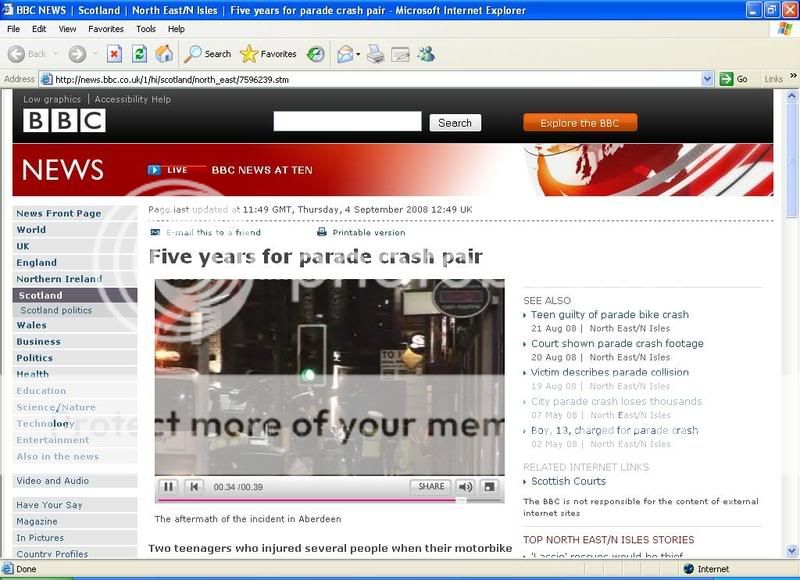Screen dimensions: 800x580
Task: Open the File menu
Action: pos(13,29)
